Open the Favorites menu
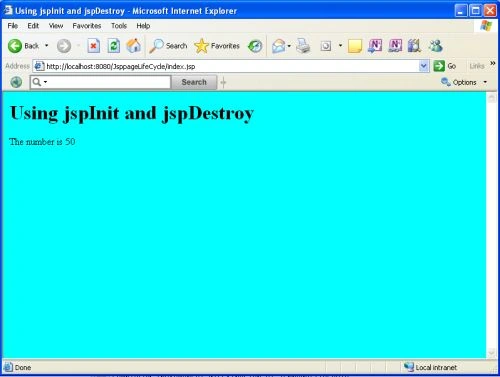This screenshot has height=377, width=500. [x=87, y=26]
